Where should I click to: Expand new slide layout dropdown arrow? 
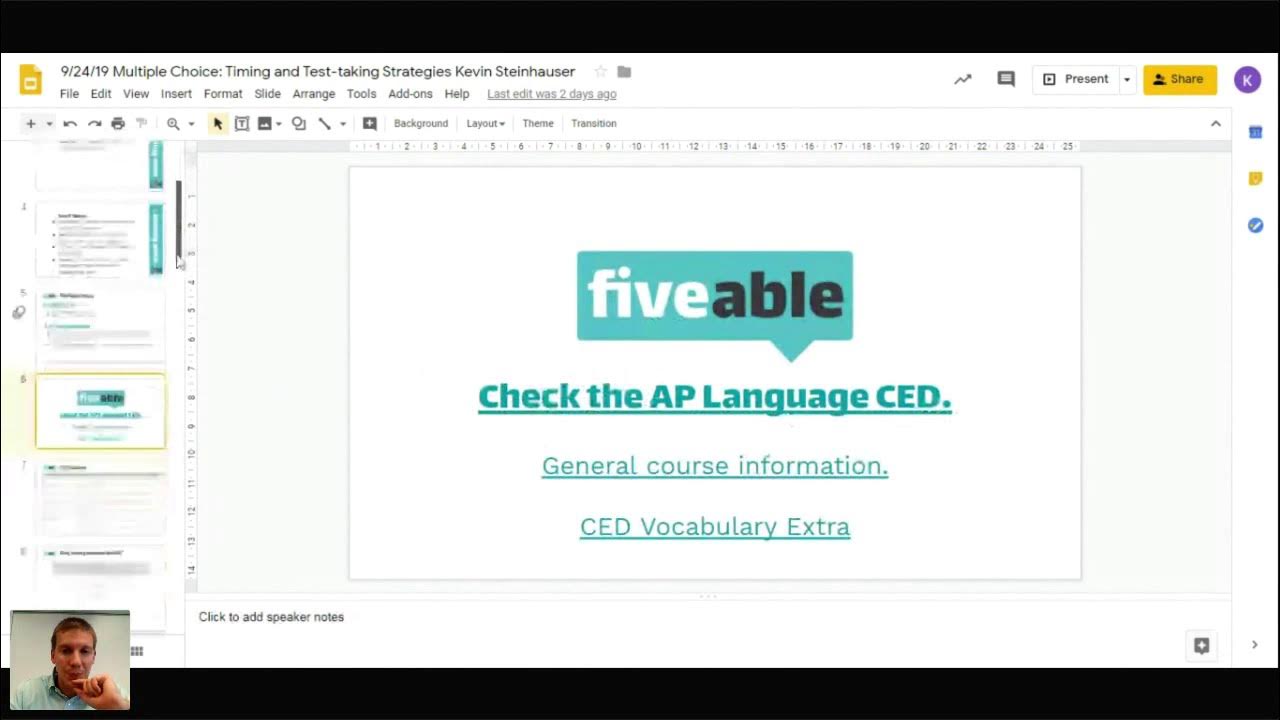point(49,124)
